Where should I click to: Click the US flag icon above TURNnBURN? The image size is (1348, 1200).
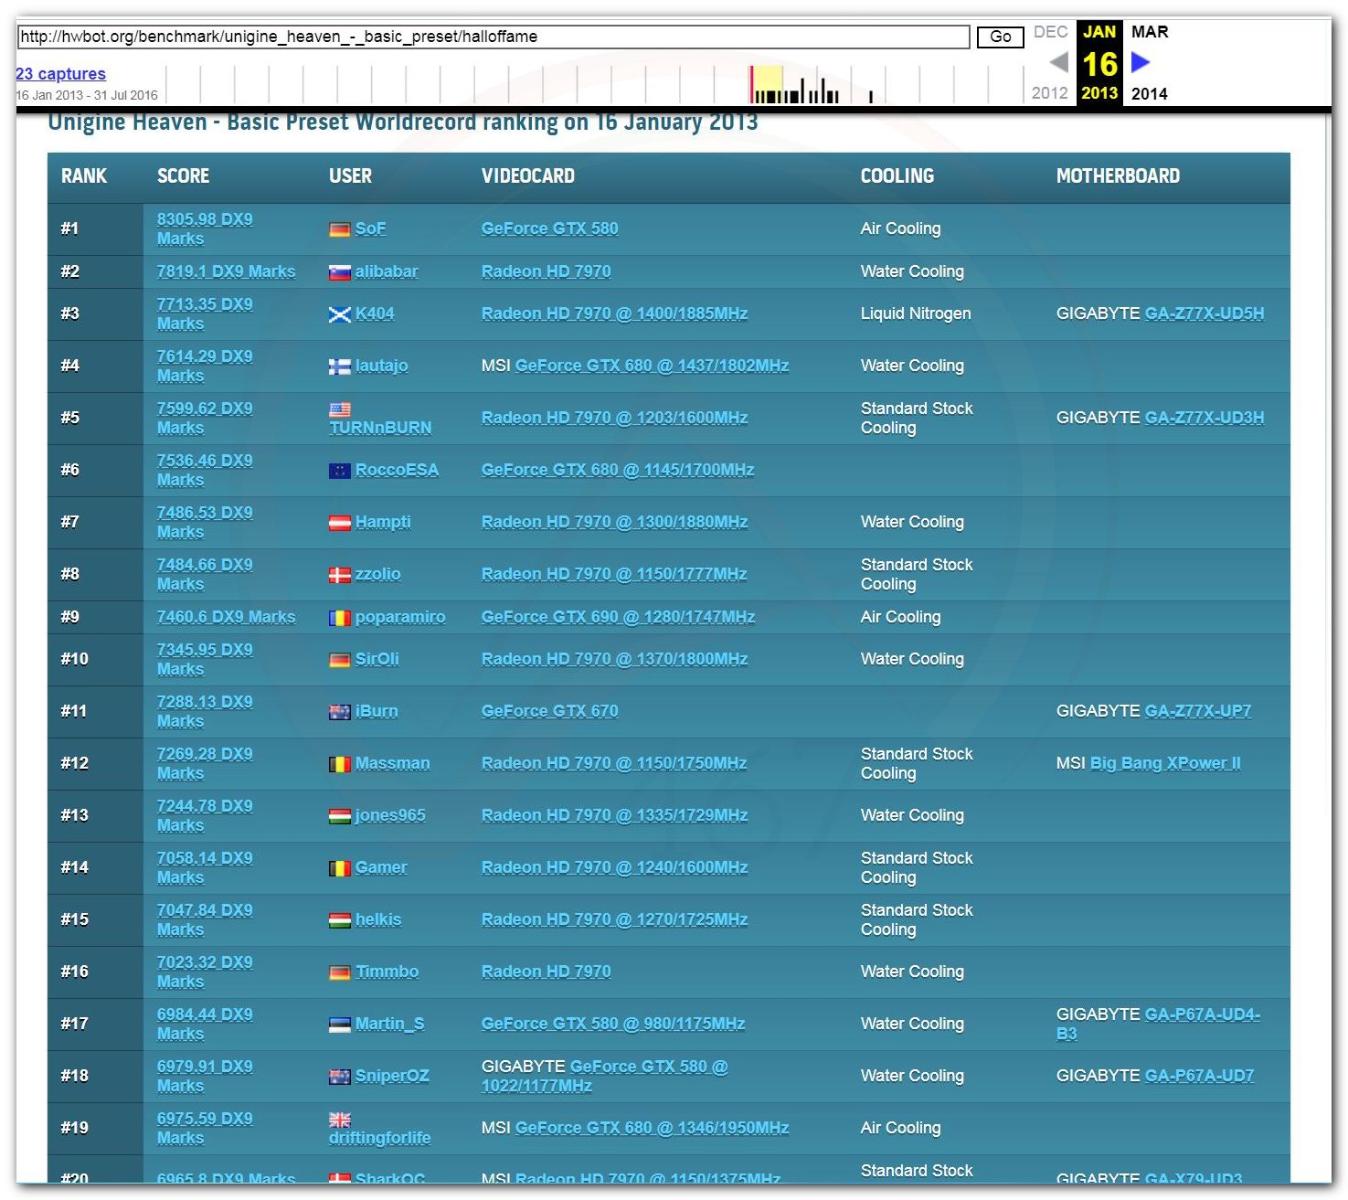(x=339, y=409)
